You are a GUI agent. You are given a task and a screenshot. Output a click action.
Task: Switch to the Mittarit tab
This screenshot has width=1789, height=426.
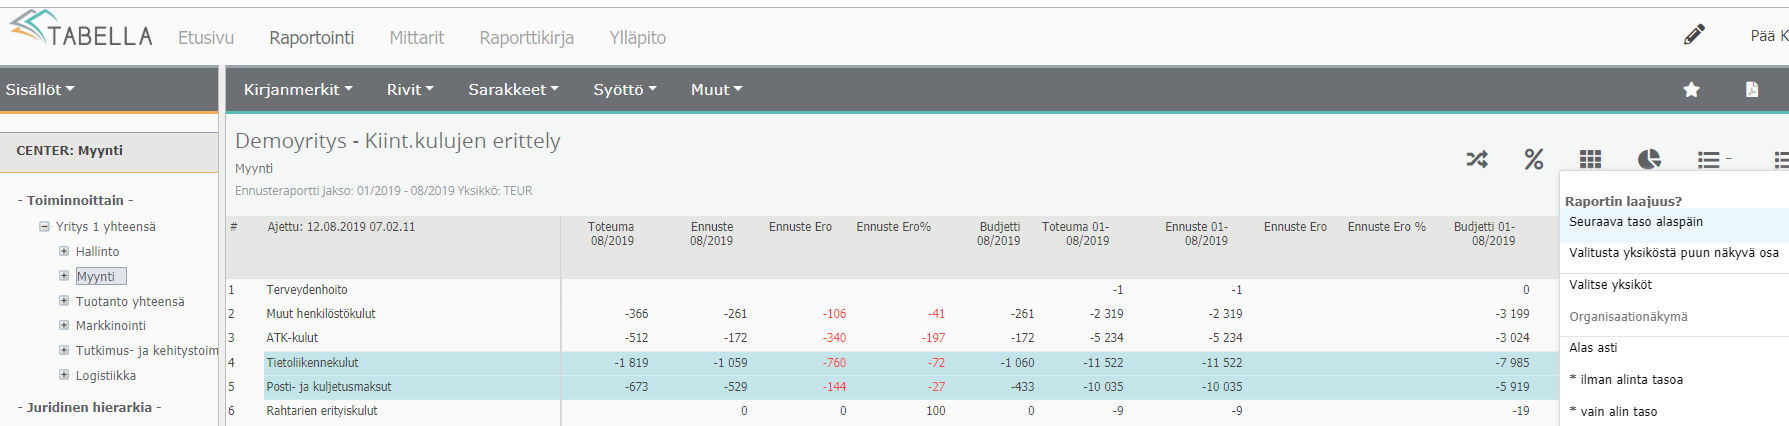coord(416,38)
